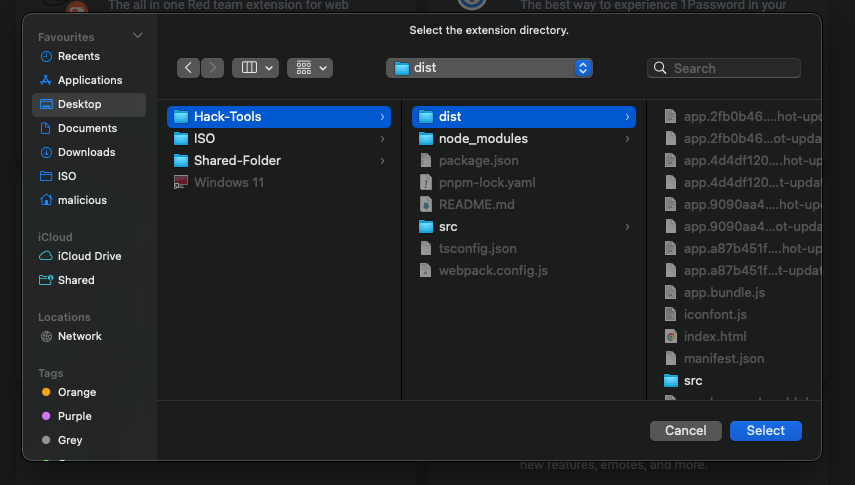855x485 pixels.
Task: Select the Documents sidebar item
Action: click(x=87, y=128)
